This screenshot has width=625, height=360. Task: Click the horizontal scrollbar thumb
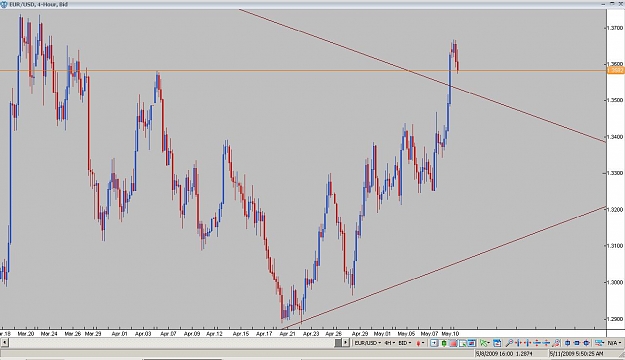[x=338, y=342]
